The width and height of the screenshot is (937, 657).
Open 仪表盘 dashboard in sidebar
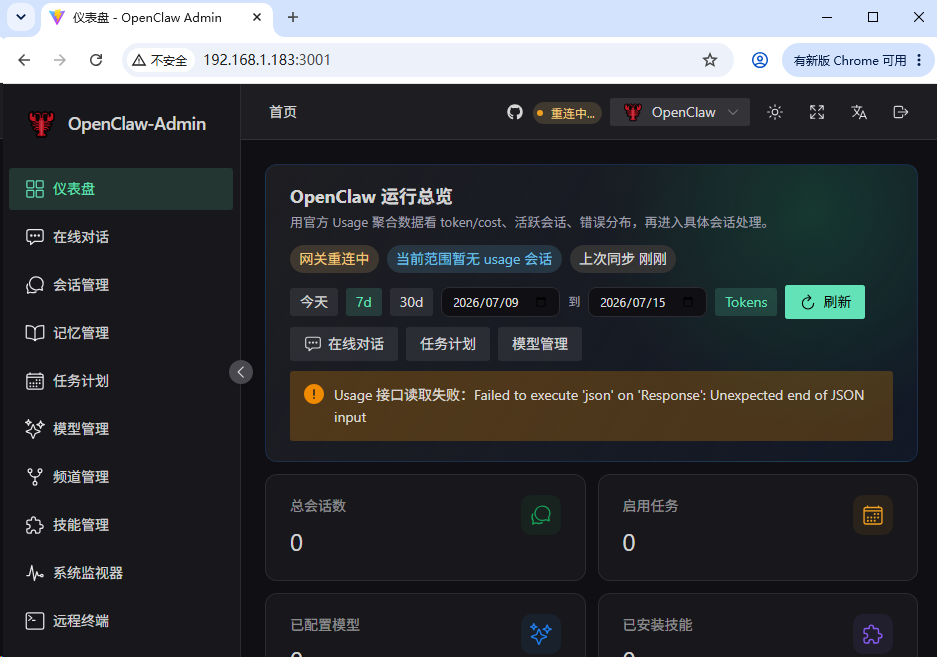coord(121,189)
